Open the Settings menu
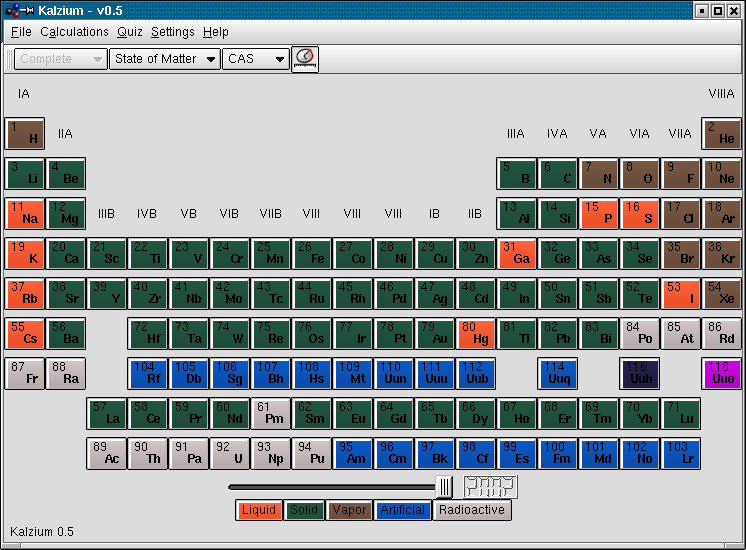The width and height of the screenshot is (746, 550). (x=172, y=32)
